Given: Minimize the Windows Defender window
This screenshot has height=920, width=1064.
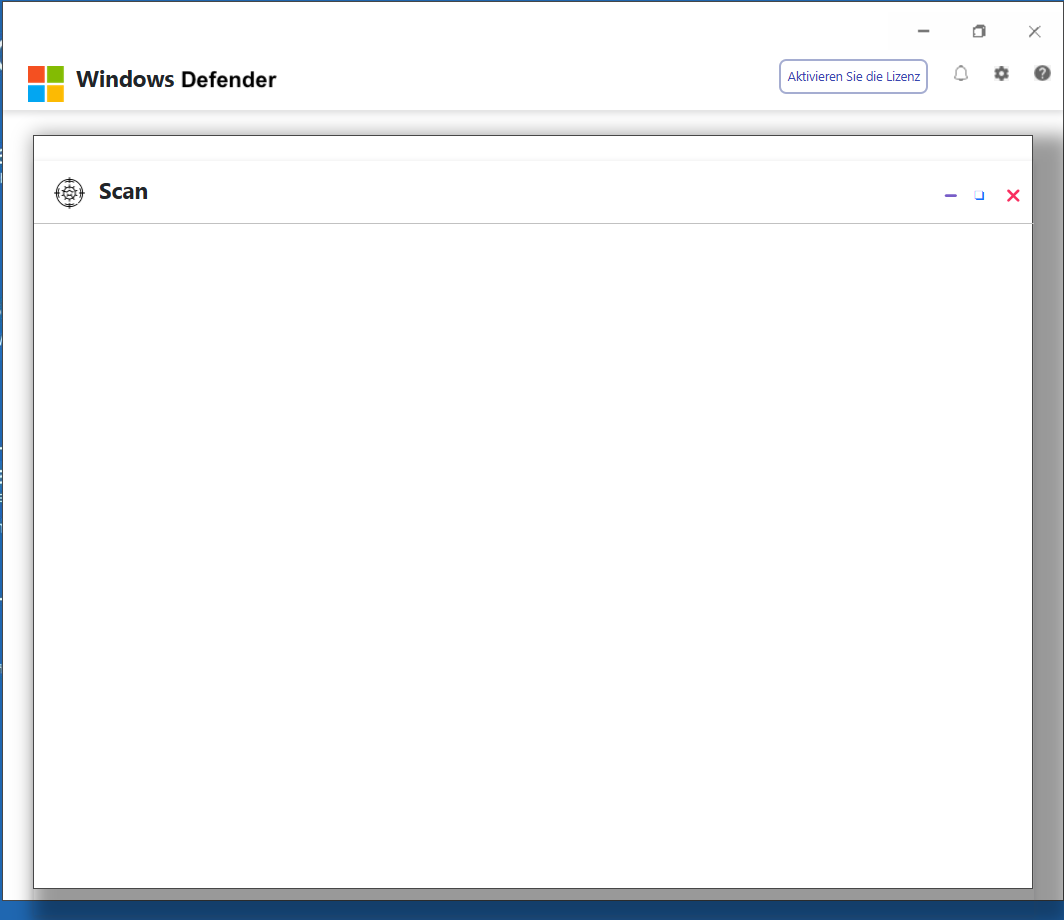Looking at the screenshot, I should (924, 31).
